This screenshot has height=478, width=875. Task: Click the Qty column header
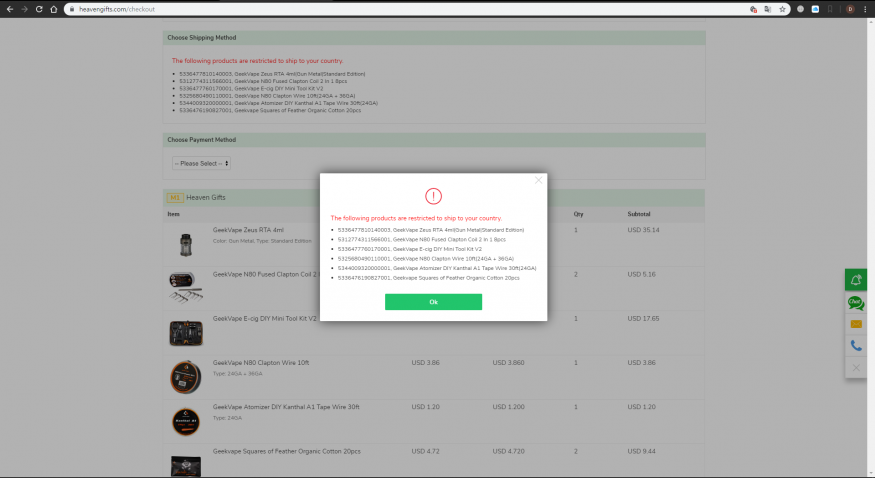coord(578,214)
